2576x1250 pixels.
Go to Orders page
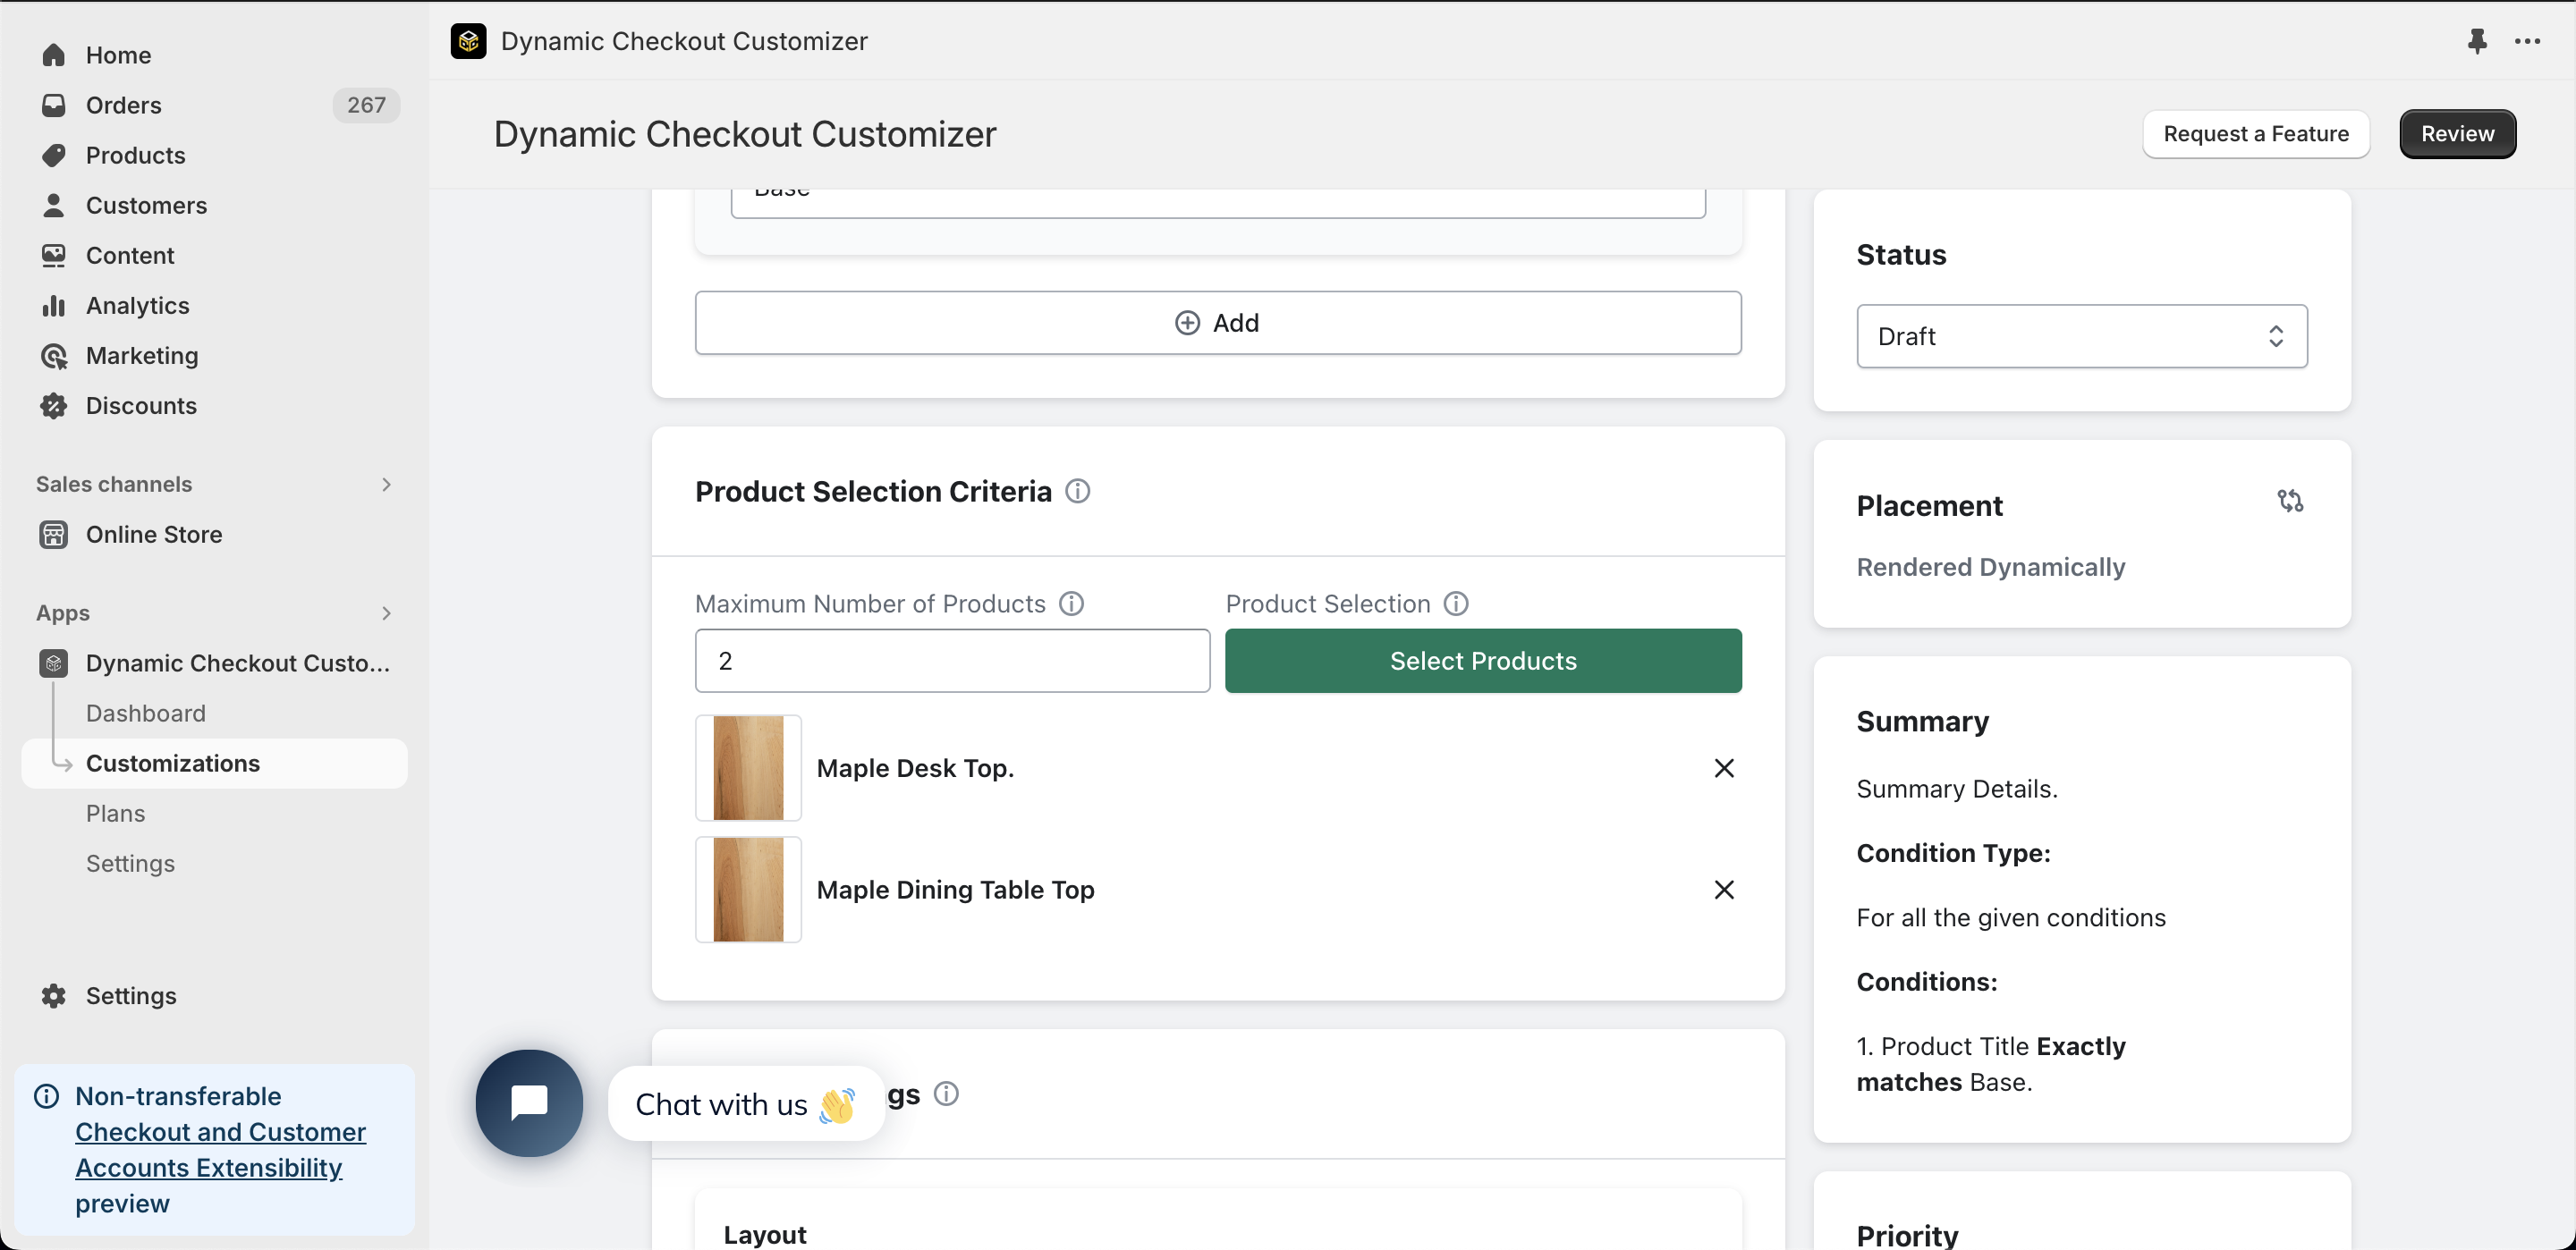123,105
